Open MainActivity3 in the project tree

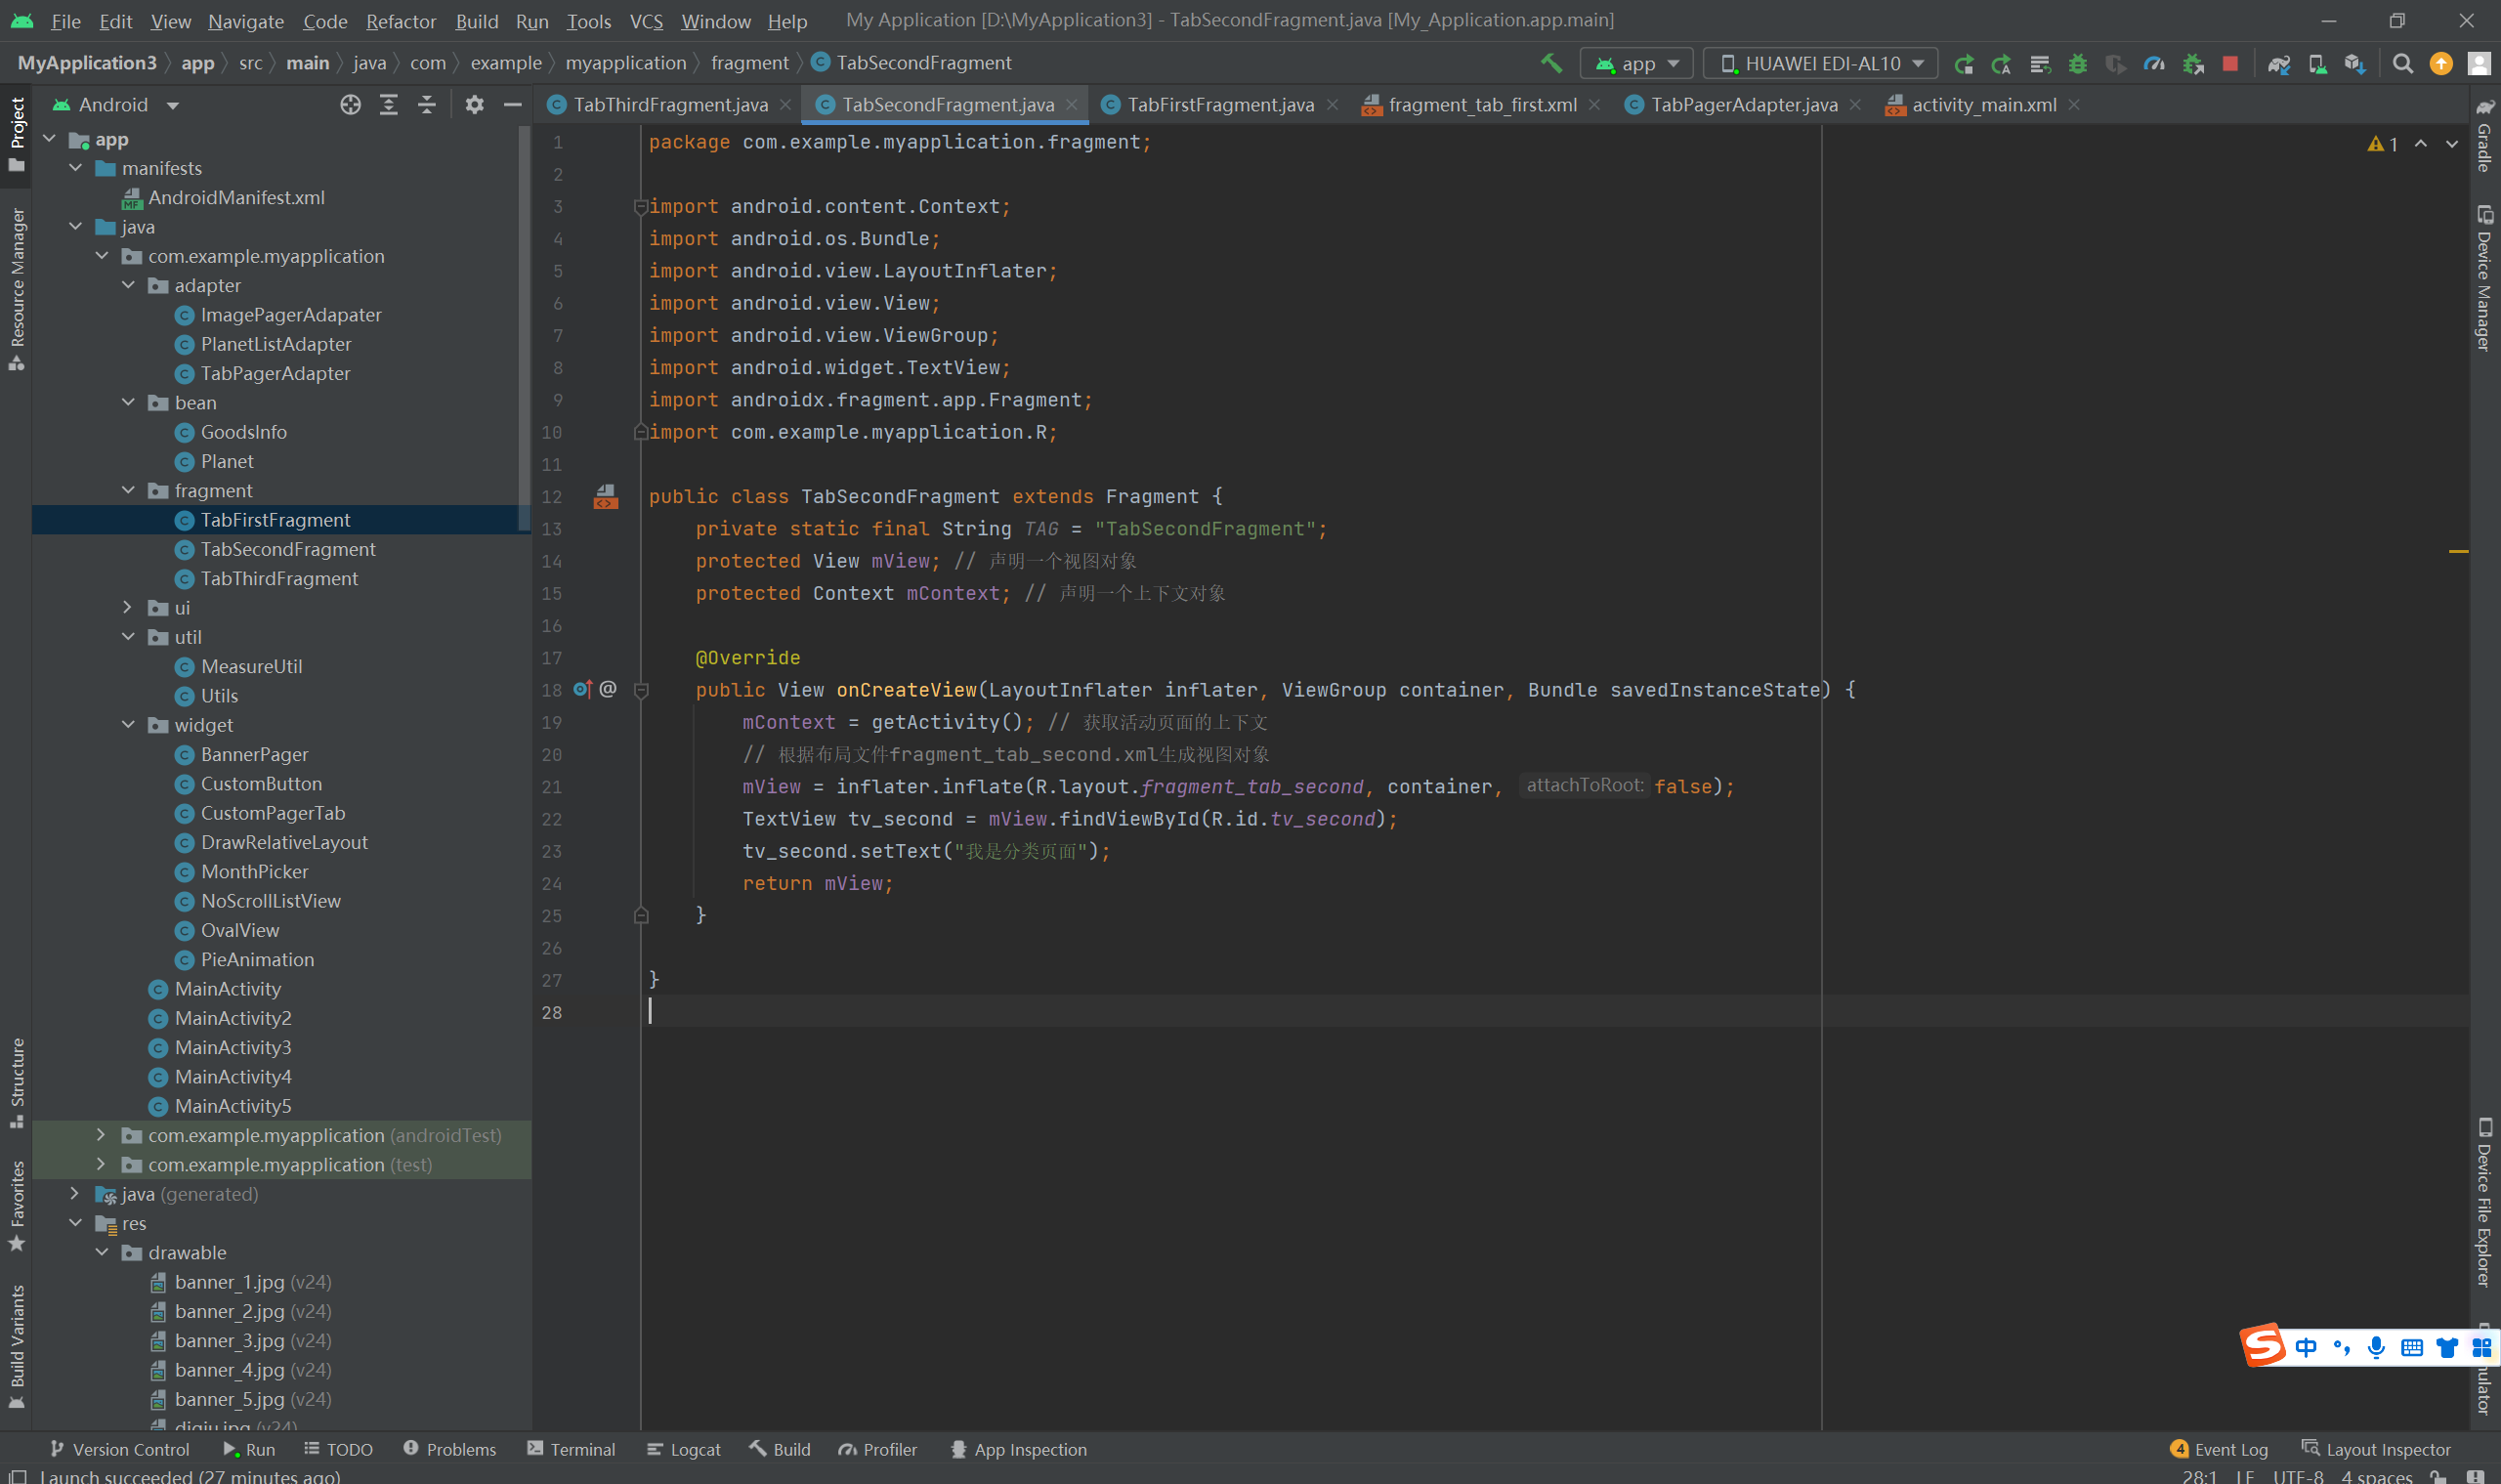(232, 1047)
